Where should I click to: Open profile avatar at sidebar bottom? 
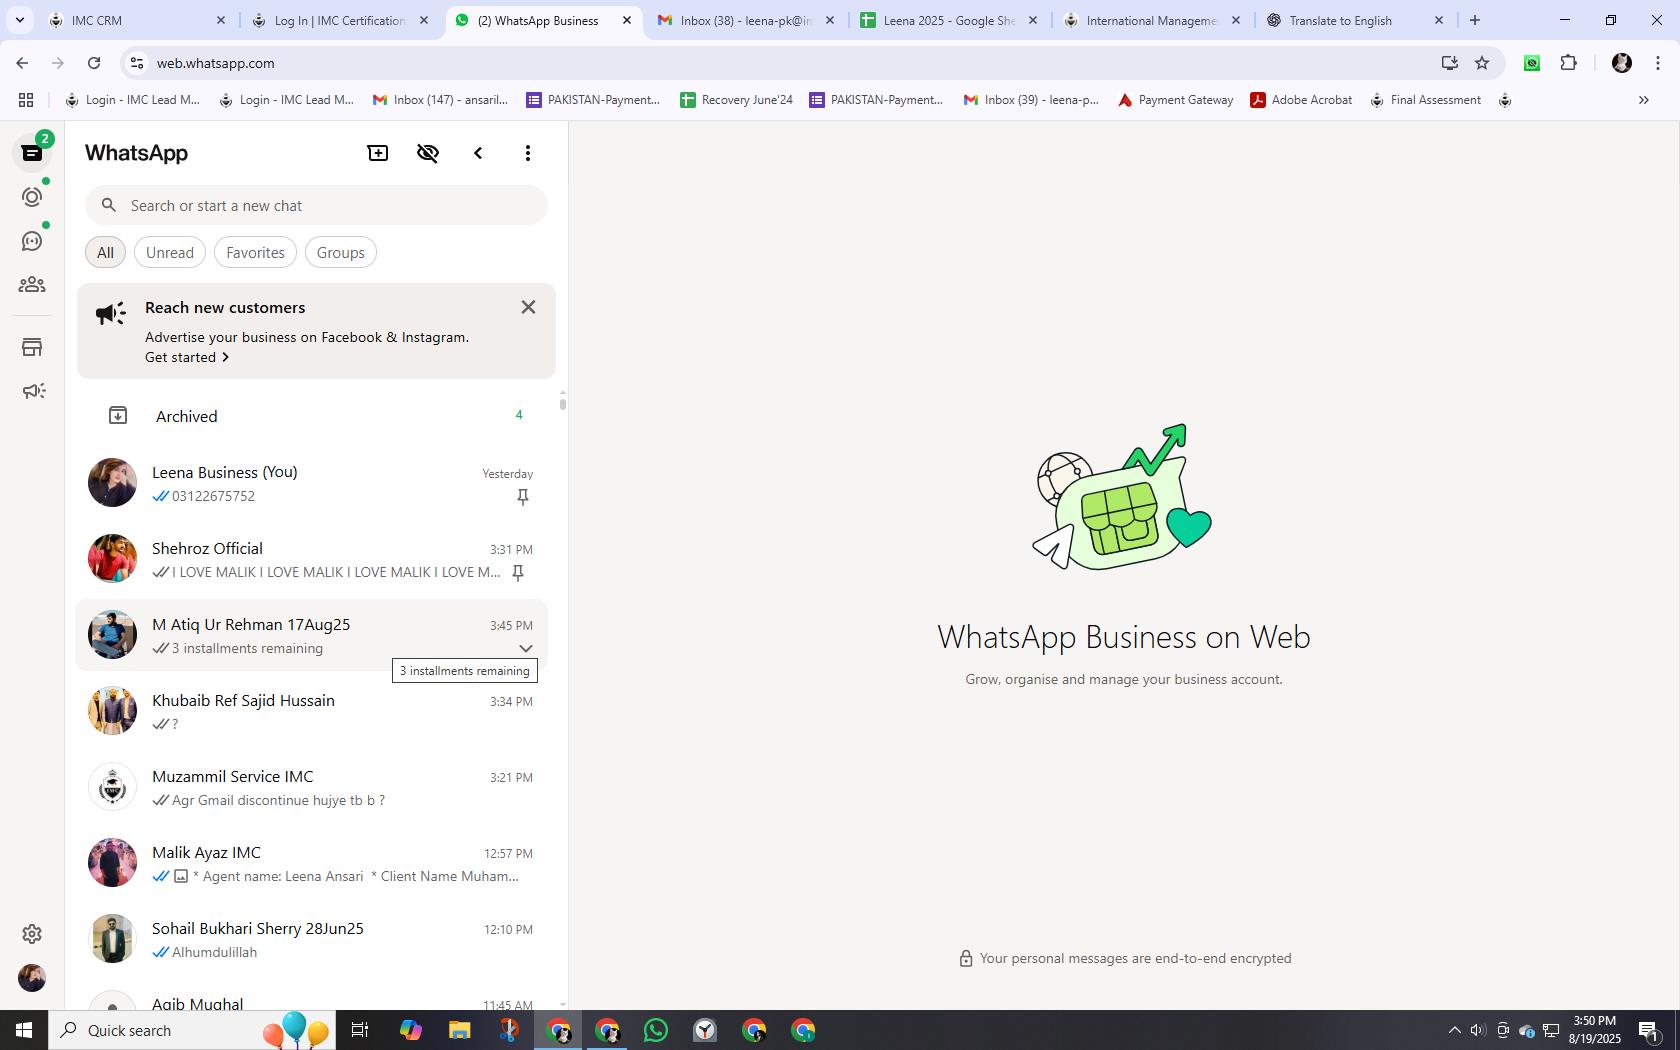pos(32,978)
